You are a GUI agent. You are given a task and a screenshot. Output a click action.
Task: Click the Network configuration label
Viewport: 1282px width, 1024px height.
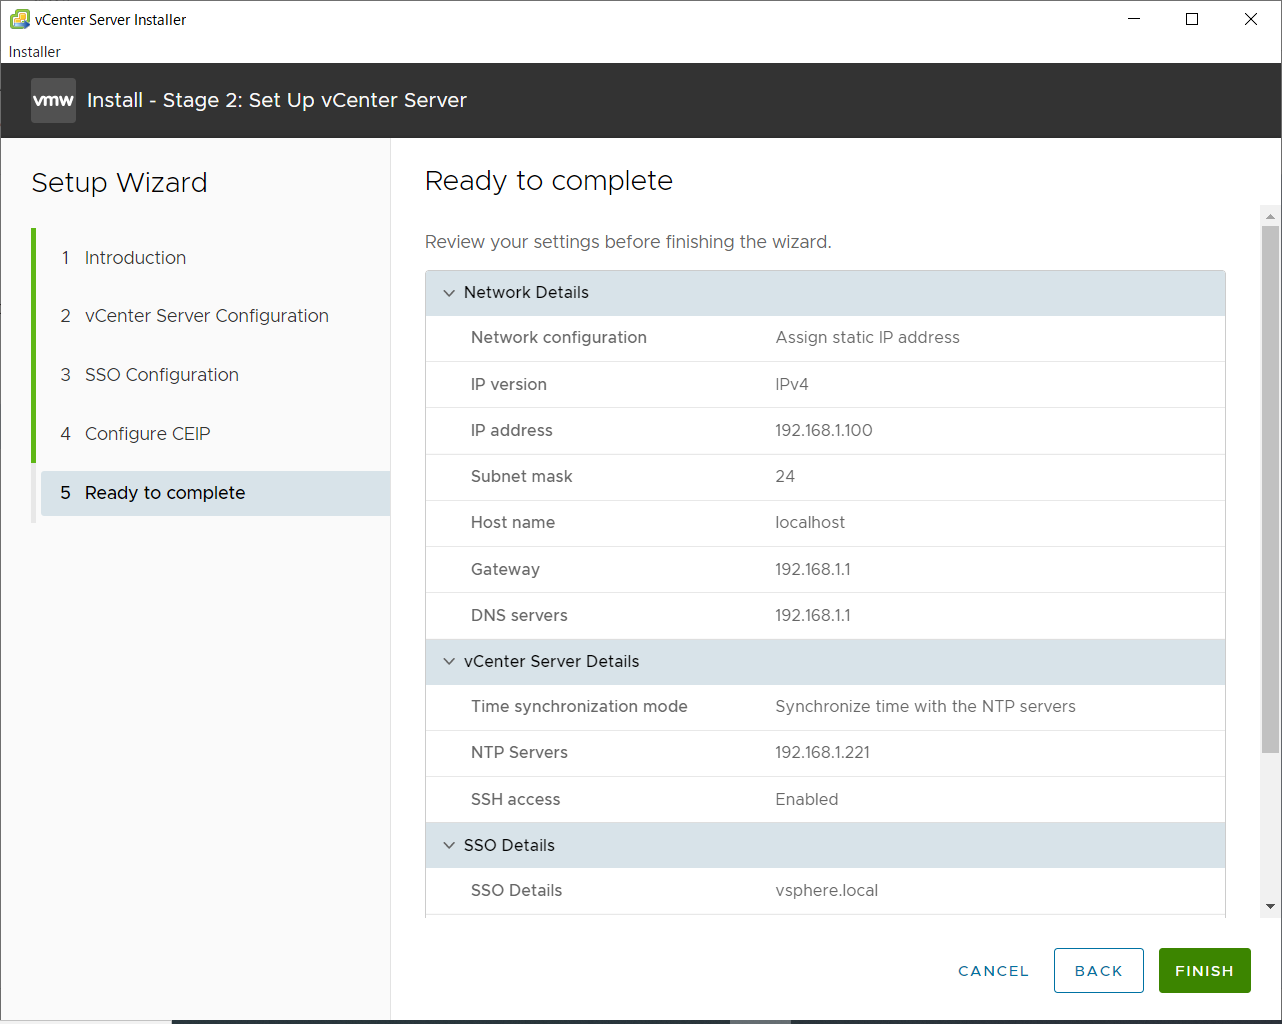pos(559,338)
